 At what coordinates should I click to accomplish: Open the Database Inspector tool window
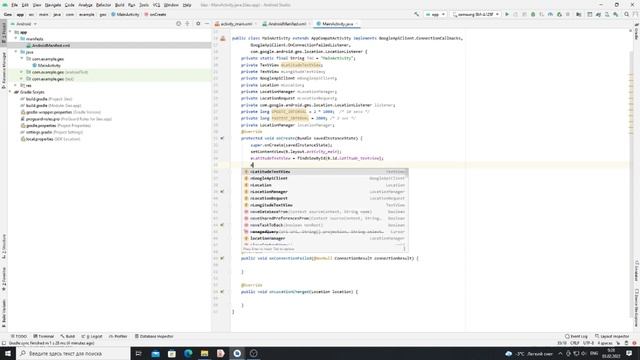point(154,336)
